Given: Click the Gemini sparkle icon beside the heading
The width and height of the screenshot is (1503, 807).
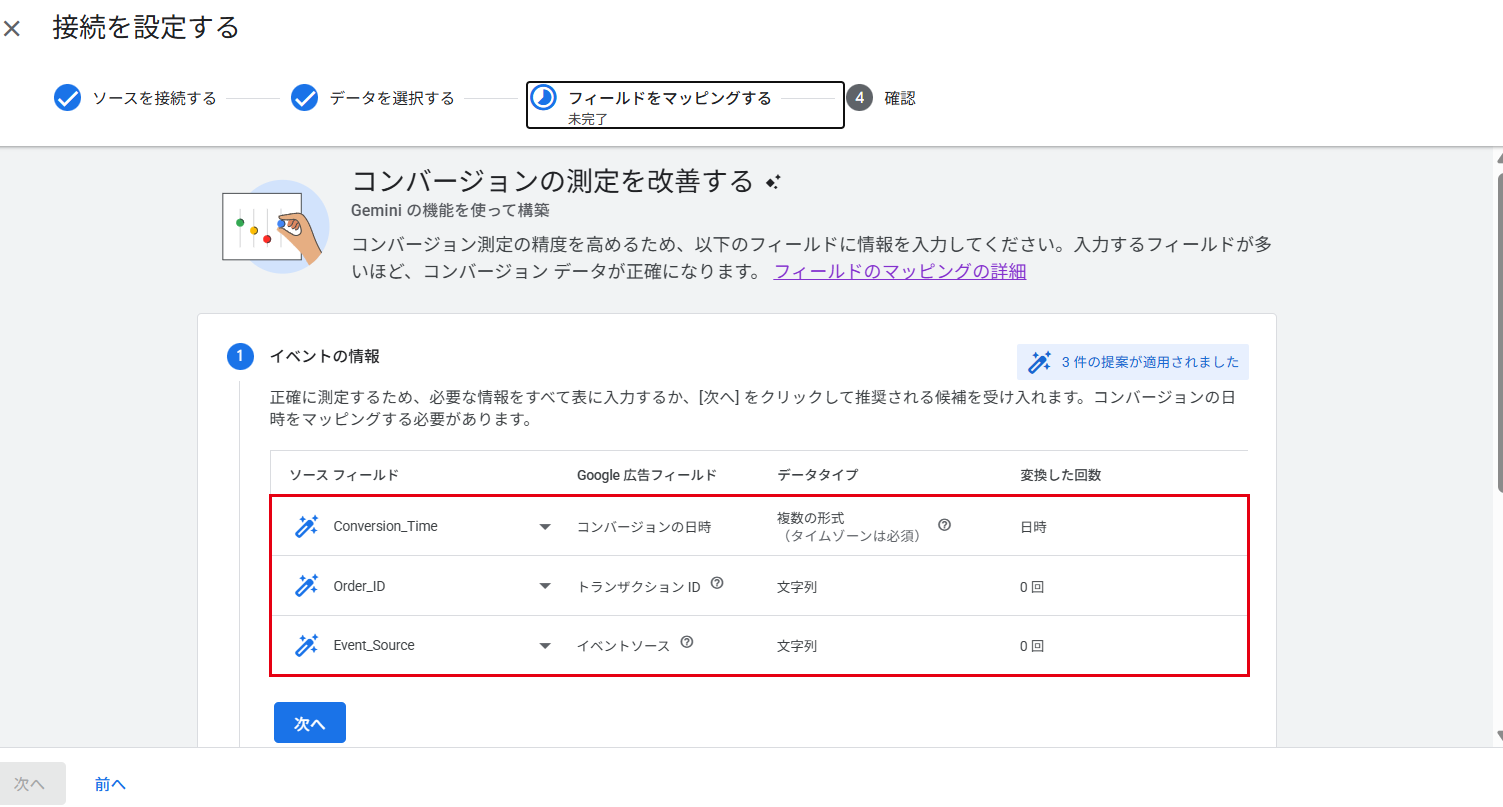Looking at the screenshot, I should click(x=772, y=182).
